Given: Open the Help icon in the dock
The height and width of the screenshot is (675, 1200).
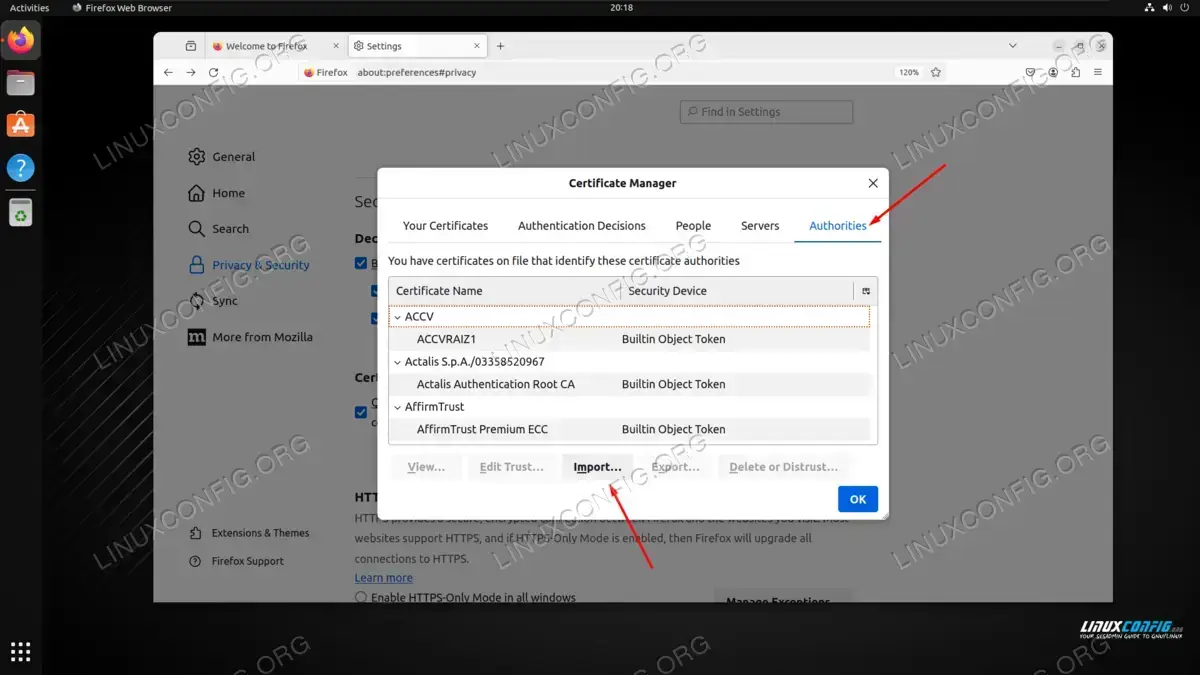Looking at the screenshot, I should (21, 167).
